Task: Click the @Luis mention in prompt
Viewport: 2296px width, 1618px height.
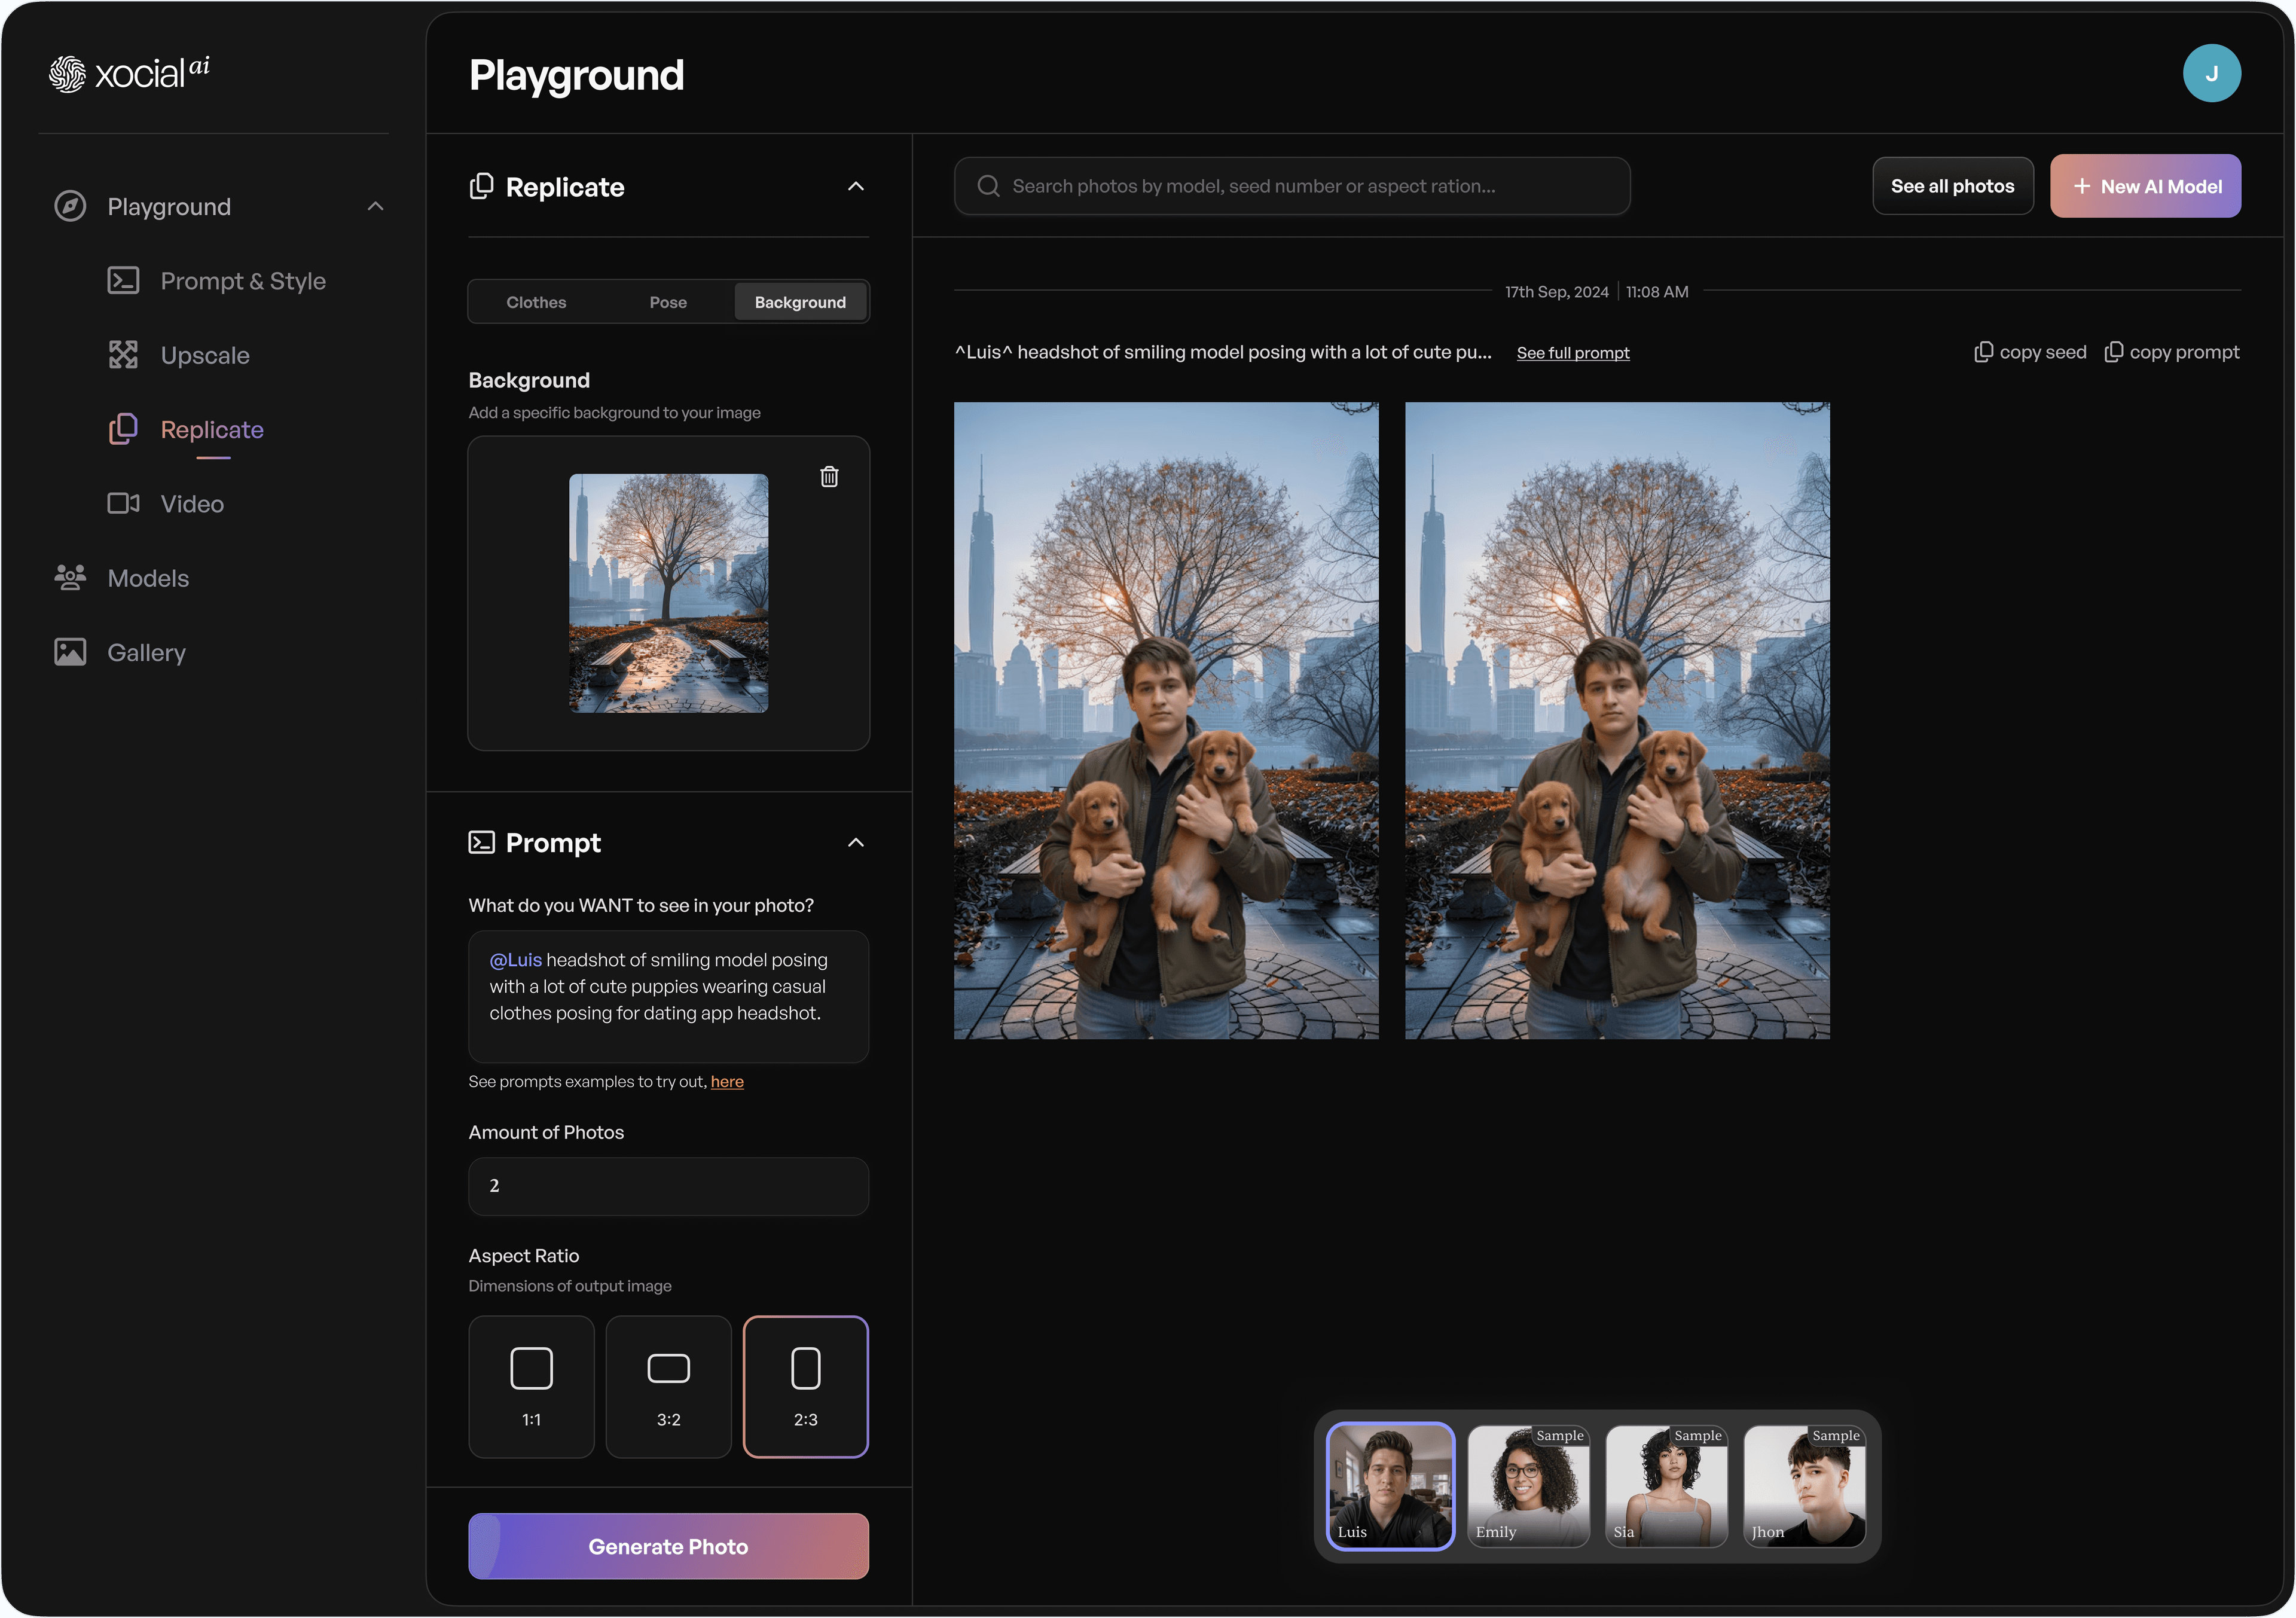Action: coord(515,960)
